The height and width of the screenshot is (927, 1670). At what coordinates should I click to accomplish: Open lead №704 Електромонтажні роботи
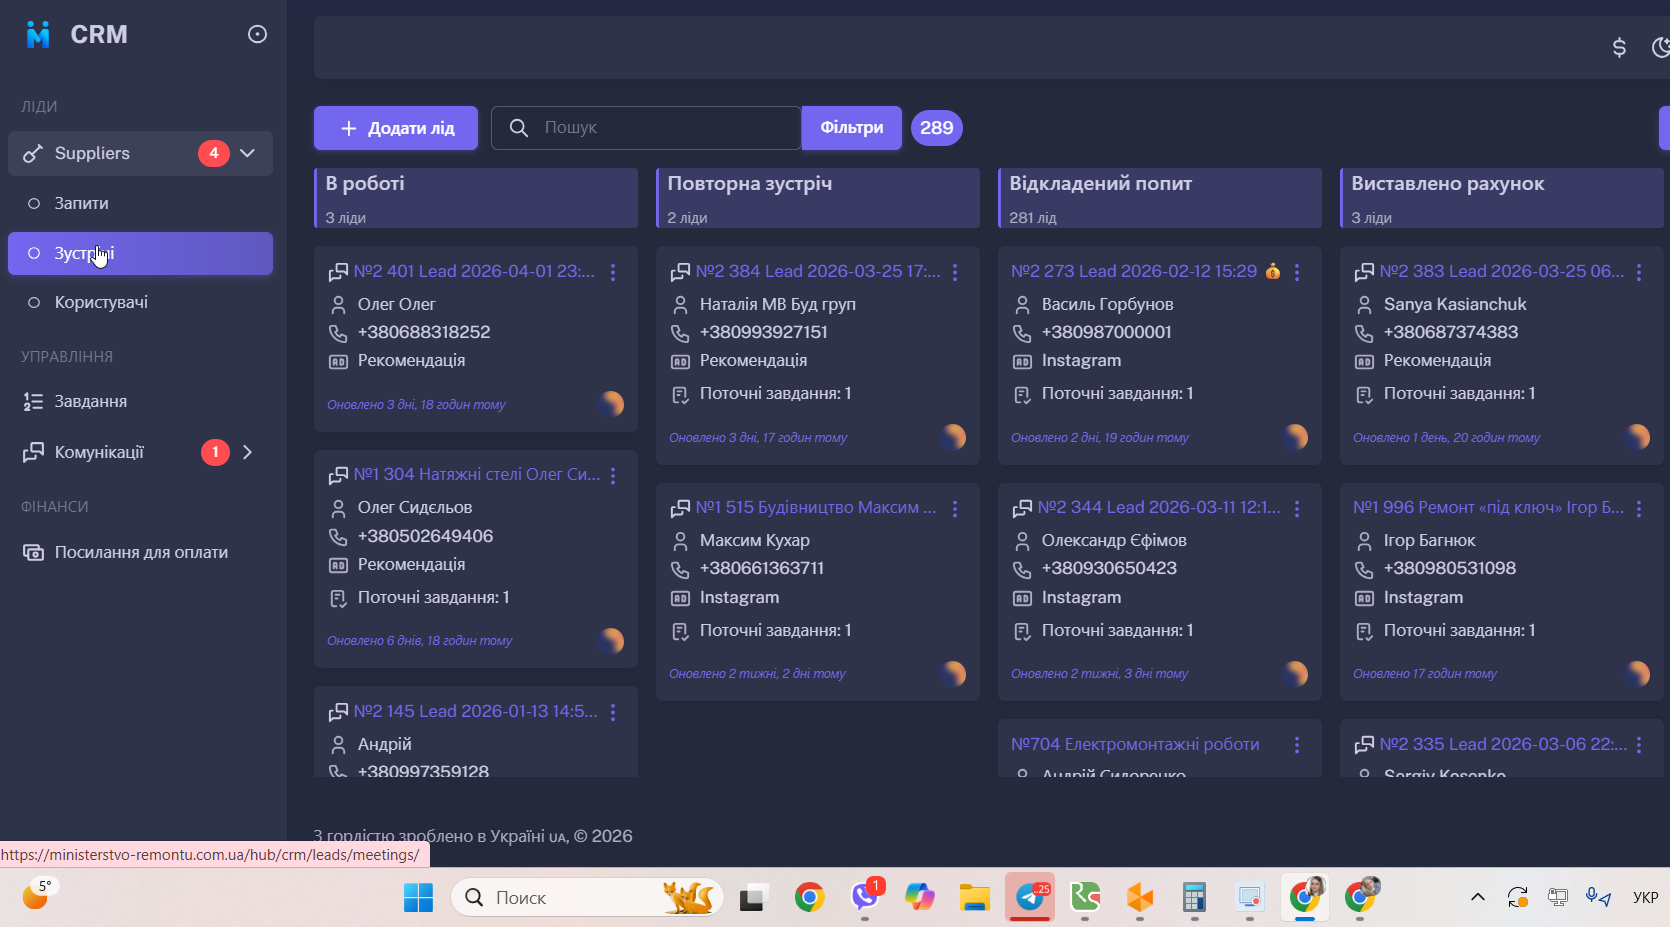1135,744
